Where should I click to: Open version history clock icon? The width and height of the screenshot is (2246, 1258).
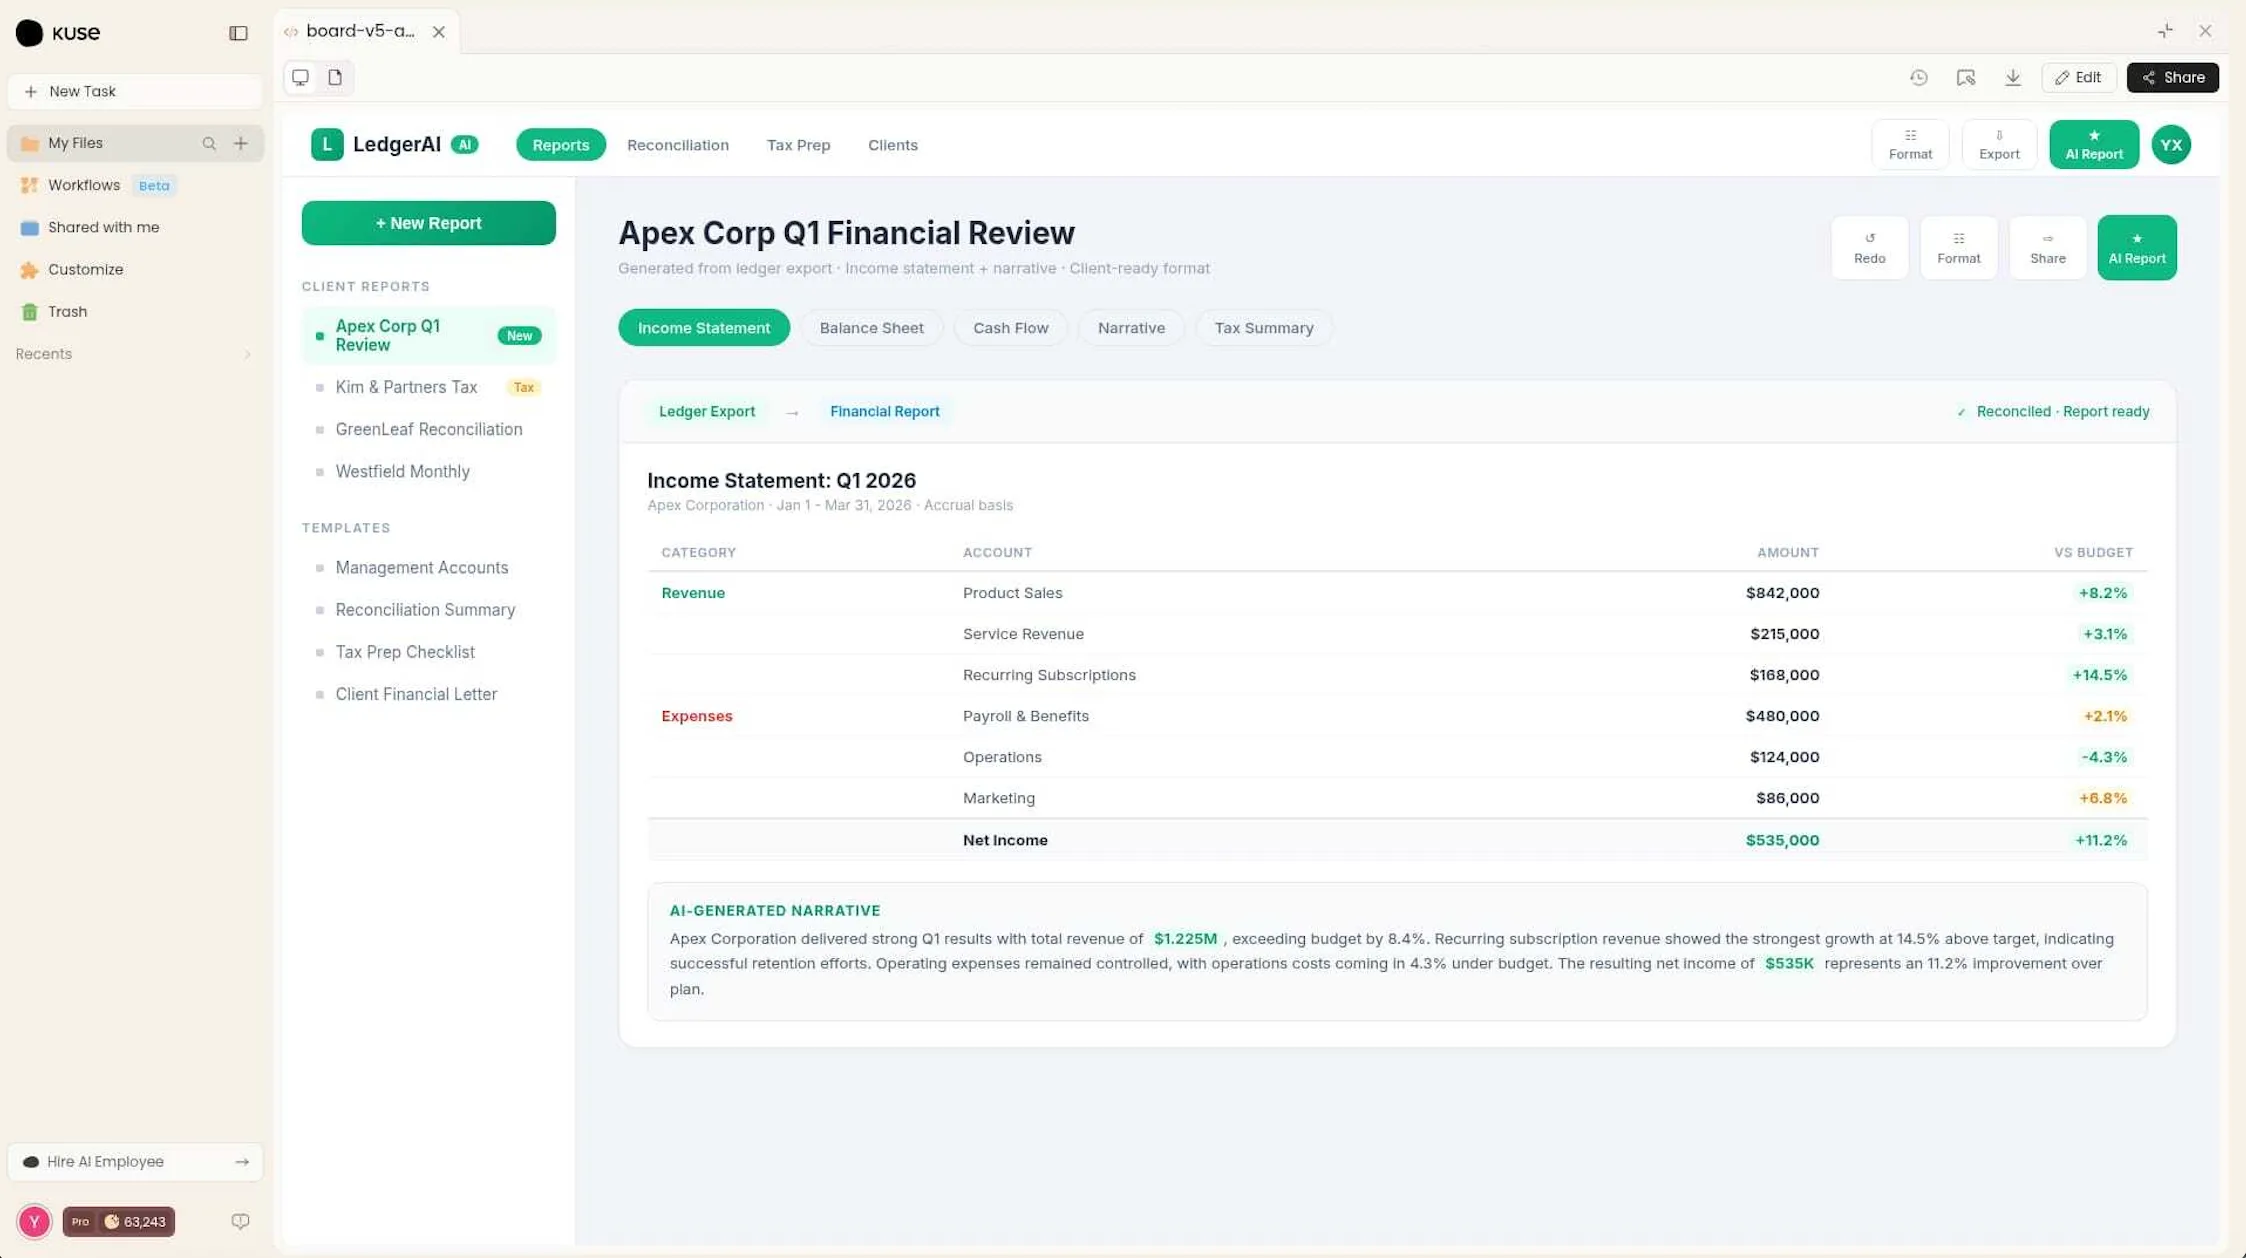pyautogui.click(x=1918, y=77)
